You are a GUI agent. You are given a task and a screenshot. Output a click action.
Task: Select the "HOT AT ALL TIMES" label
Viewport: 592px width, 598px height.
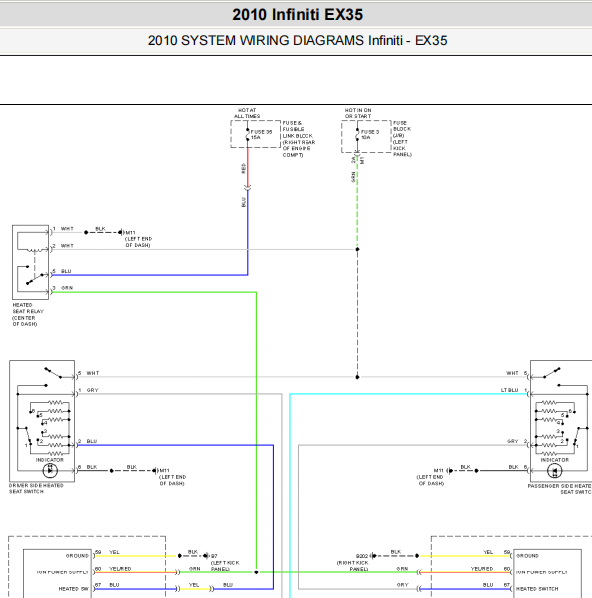(x=247, y=113)
